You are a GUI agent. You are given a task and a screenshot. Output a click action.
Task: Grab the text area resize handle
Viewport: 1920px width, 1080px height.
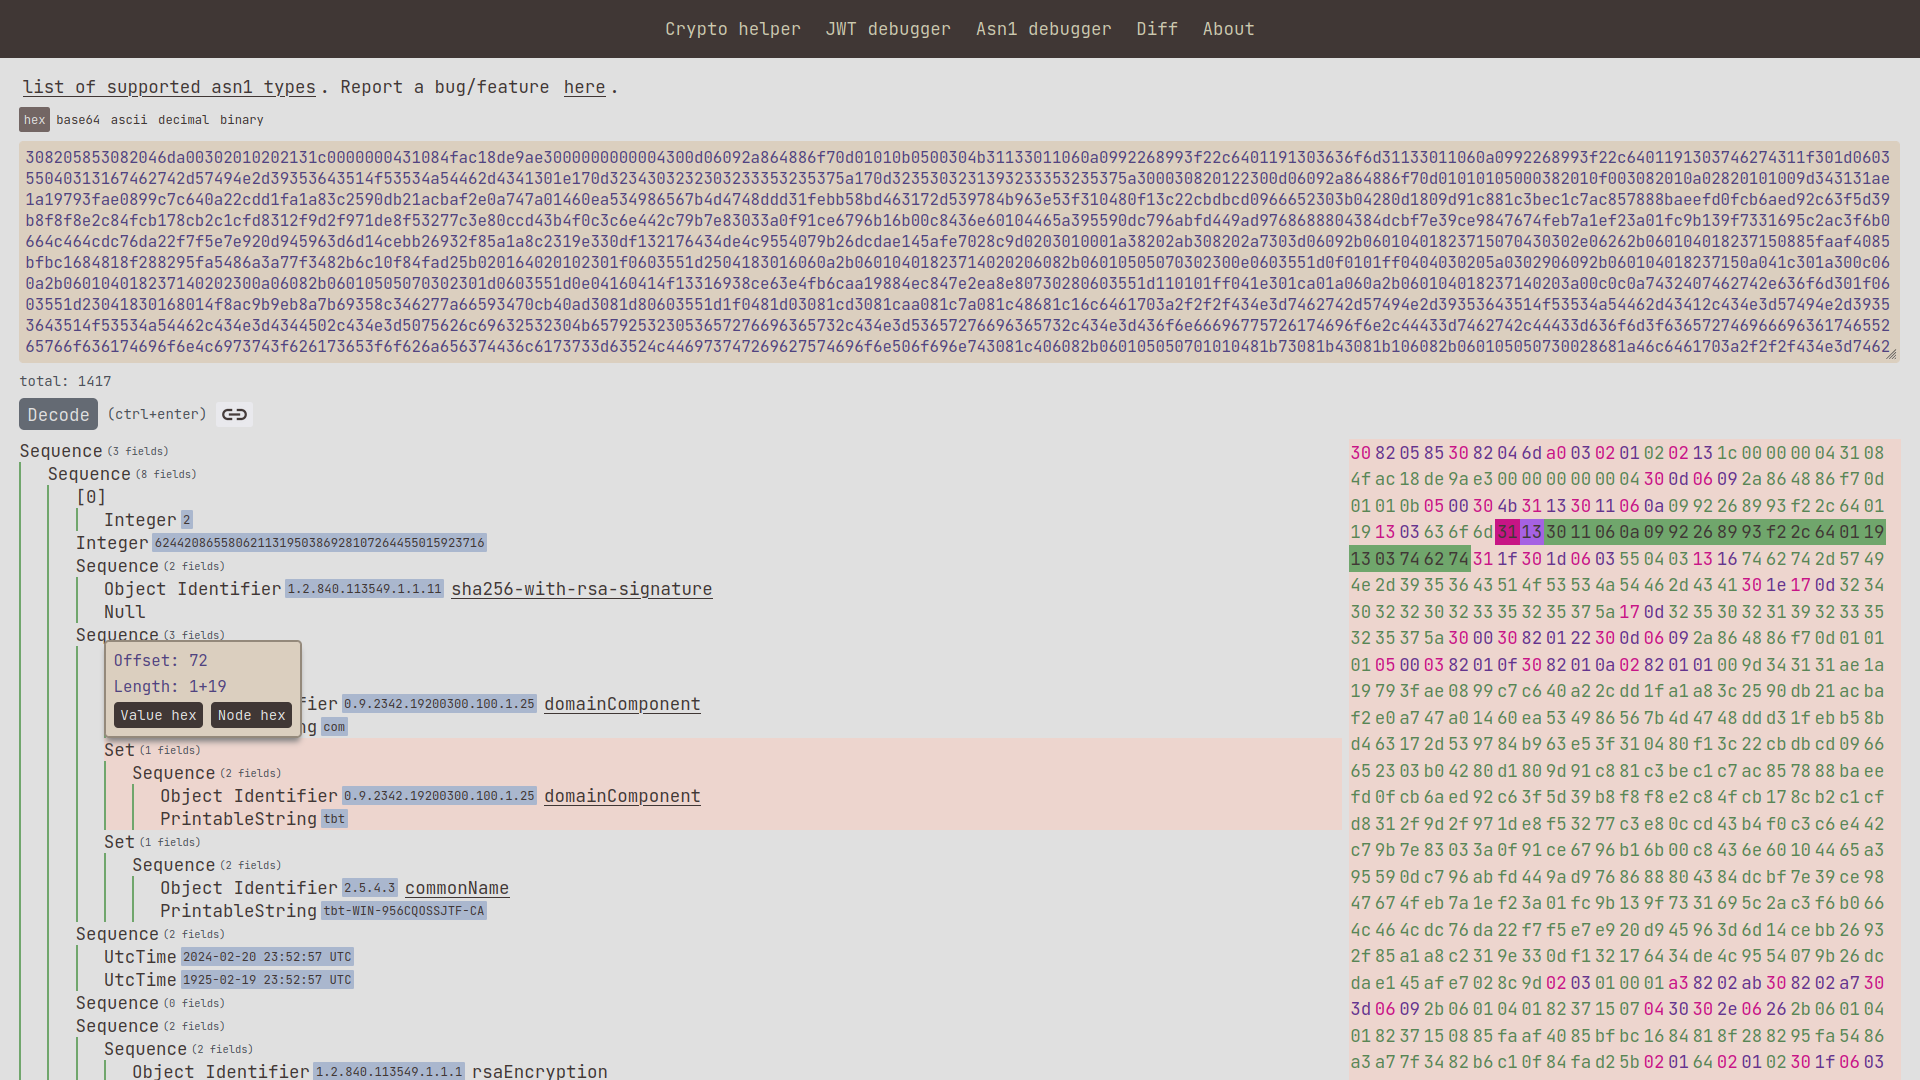pos(1891,354)
